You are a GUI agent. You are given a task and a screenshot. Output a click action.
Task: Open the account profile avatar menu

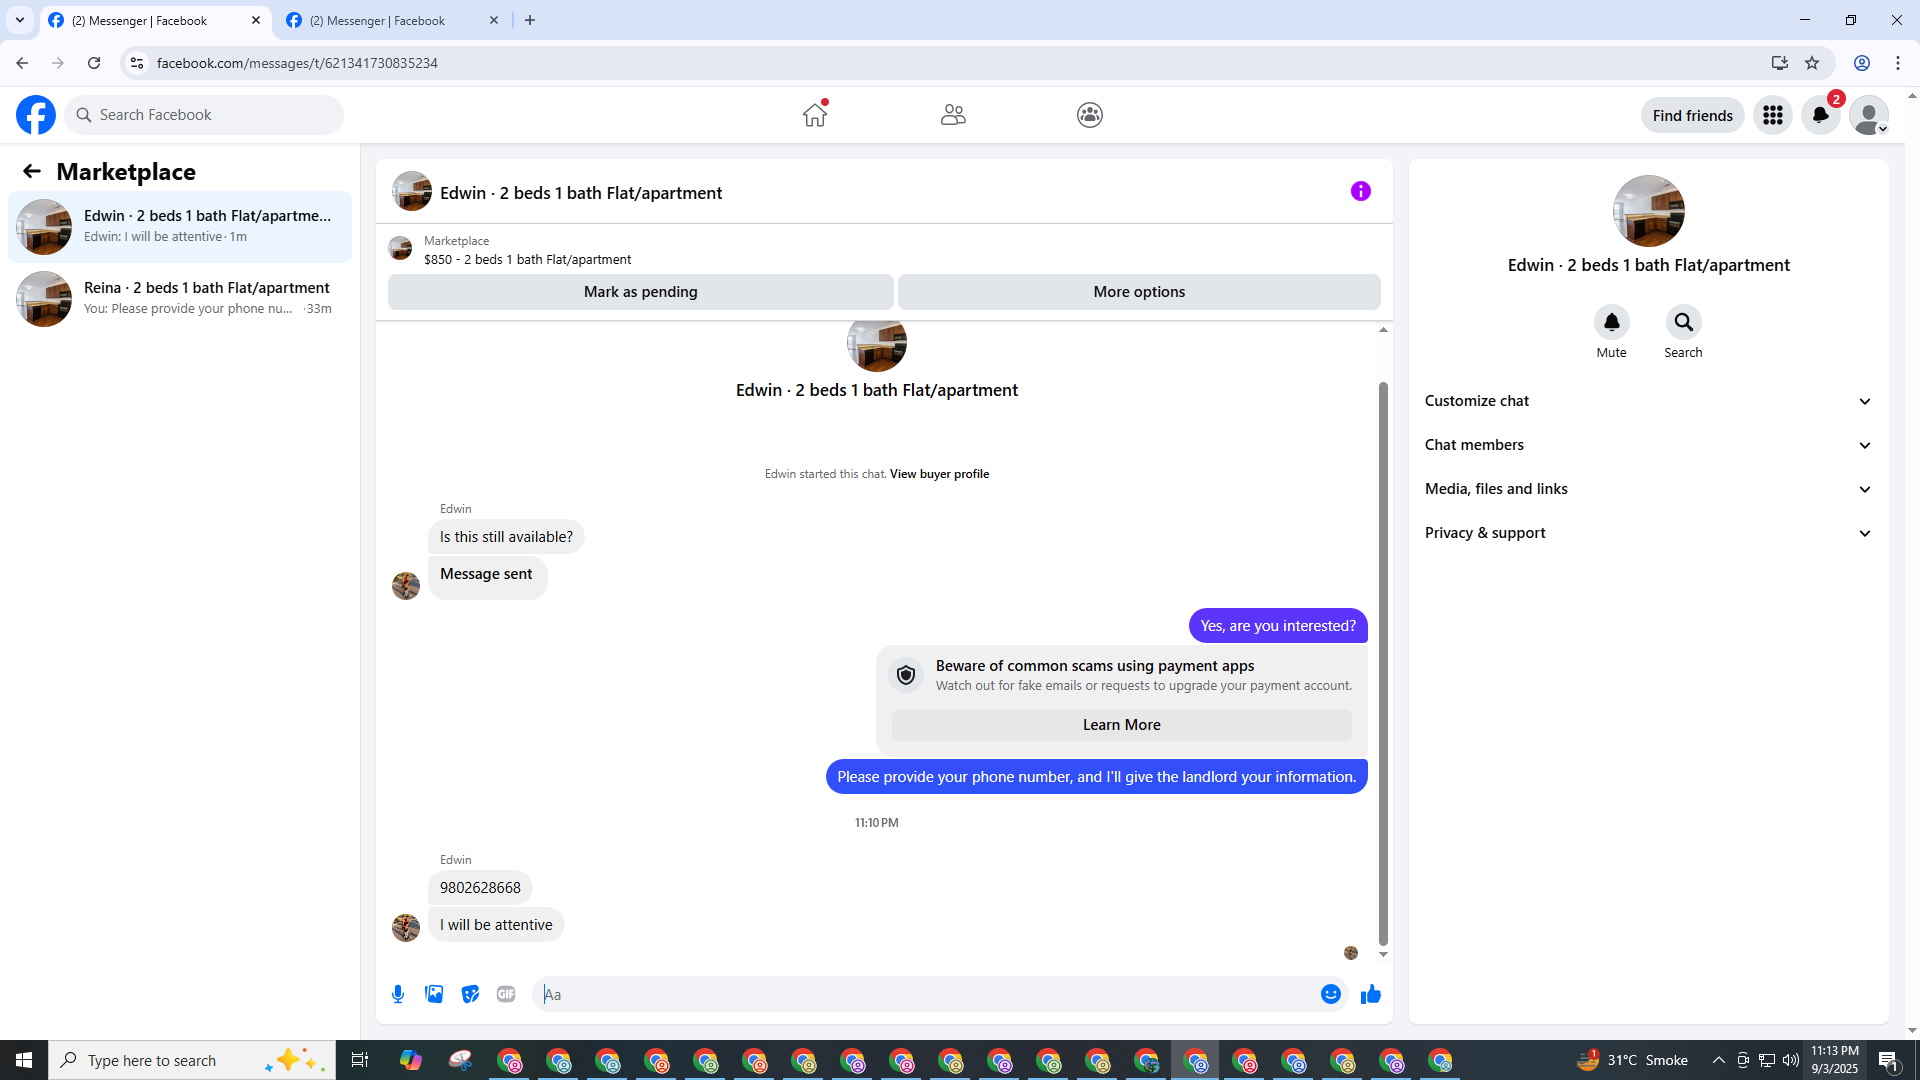[1869, 115]
